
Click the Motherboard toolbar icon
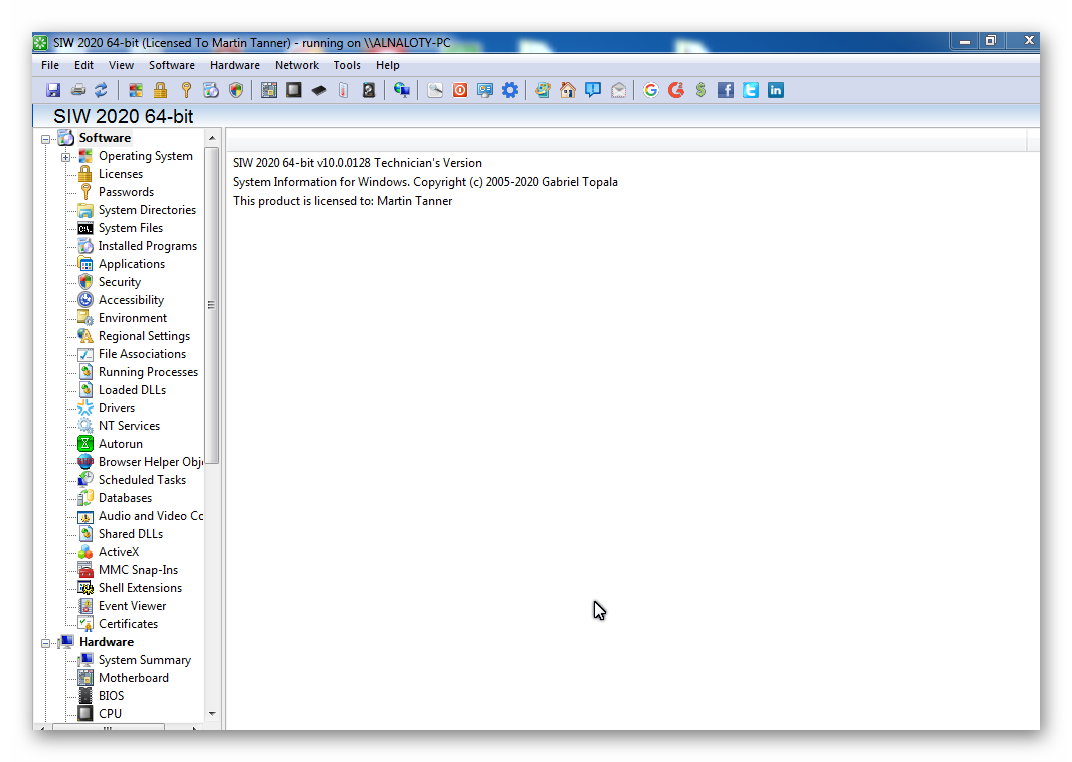[x=269, y=90]
